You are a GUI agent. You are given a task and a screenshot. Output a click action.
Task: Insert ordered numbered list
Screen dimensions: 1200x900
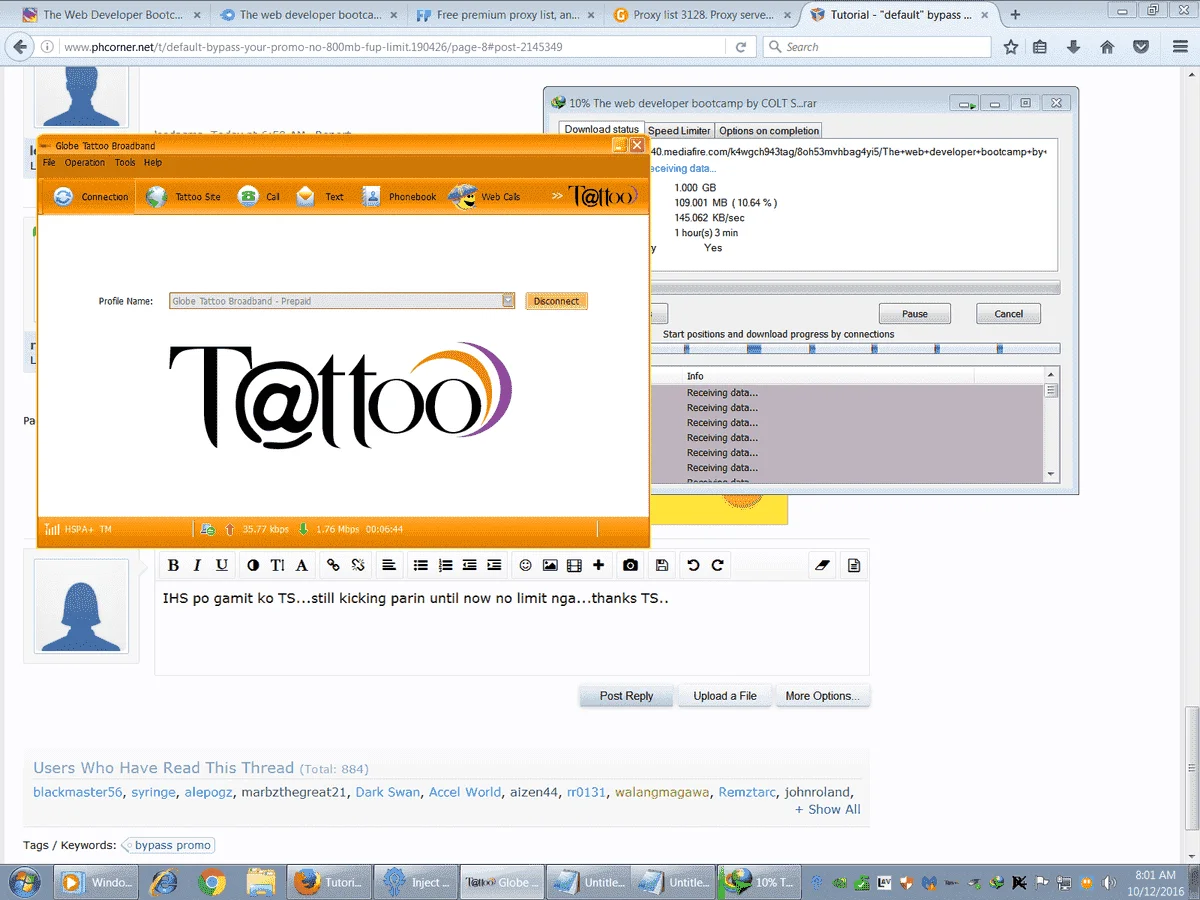(446, 565)
